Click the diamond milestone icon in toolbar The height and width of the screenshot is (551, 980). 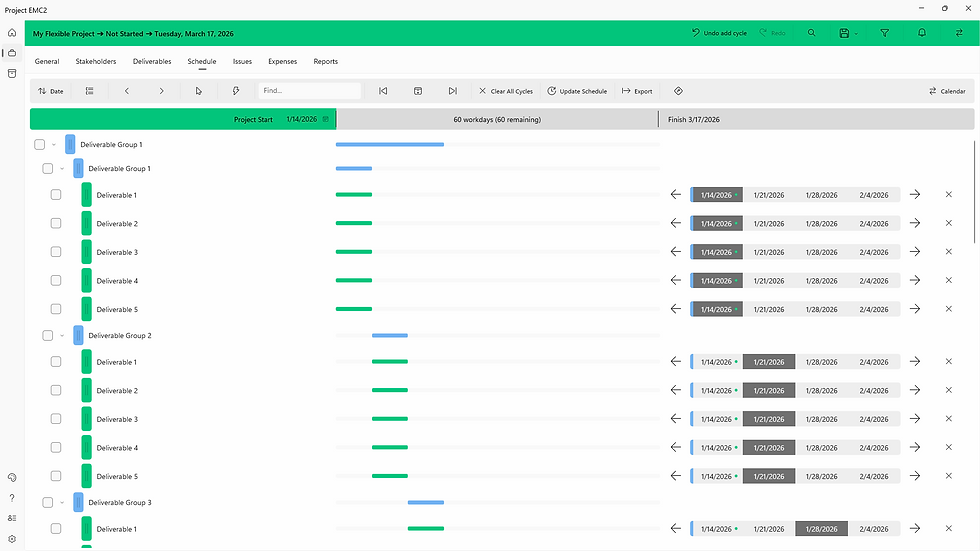coord(678,91)
